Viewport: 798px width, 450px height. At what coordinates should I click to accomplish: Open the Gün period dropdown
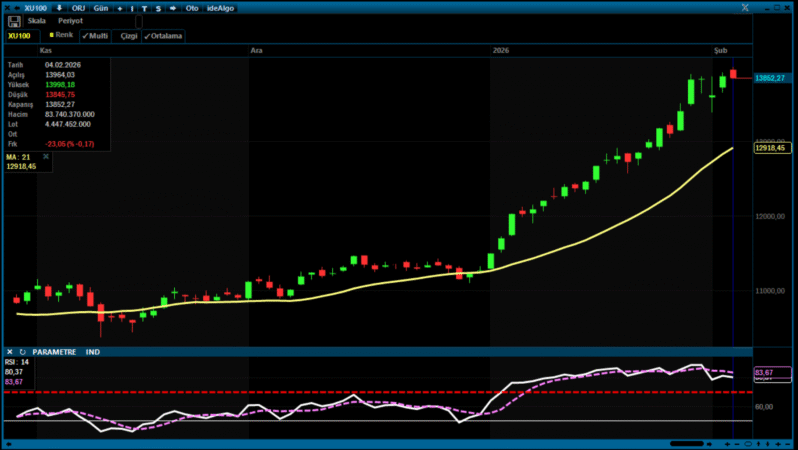click(101, 8)
